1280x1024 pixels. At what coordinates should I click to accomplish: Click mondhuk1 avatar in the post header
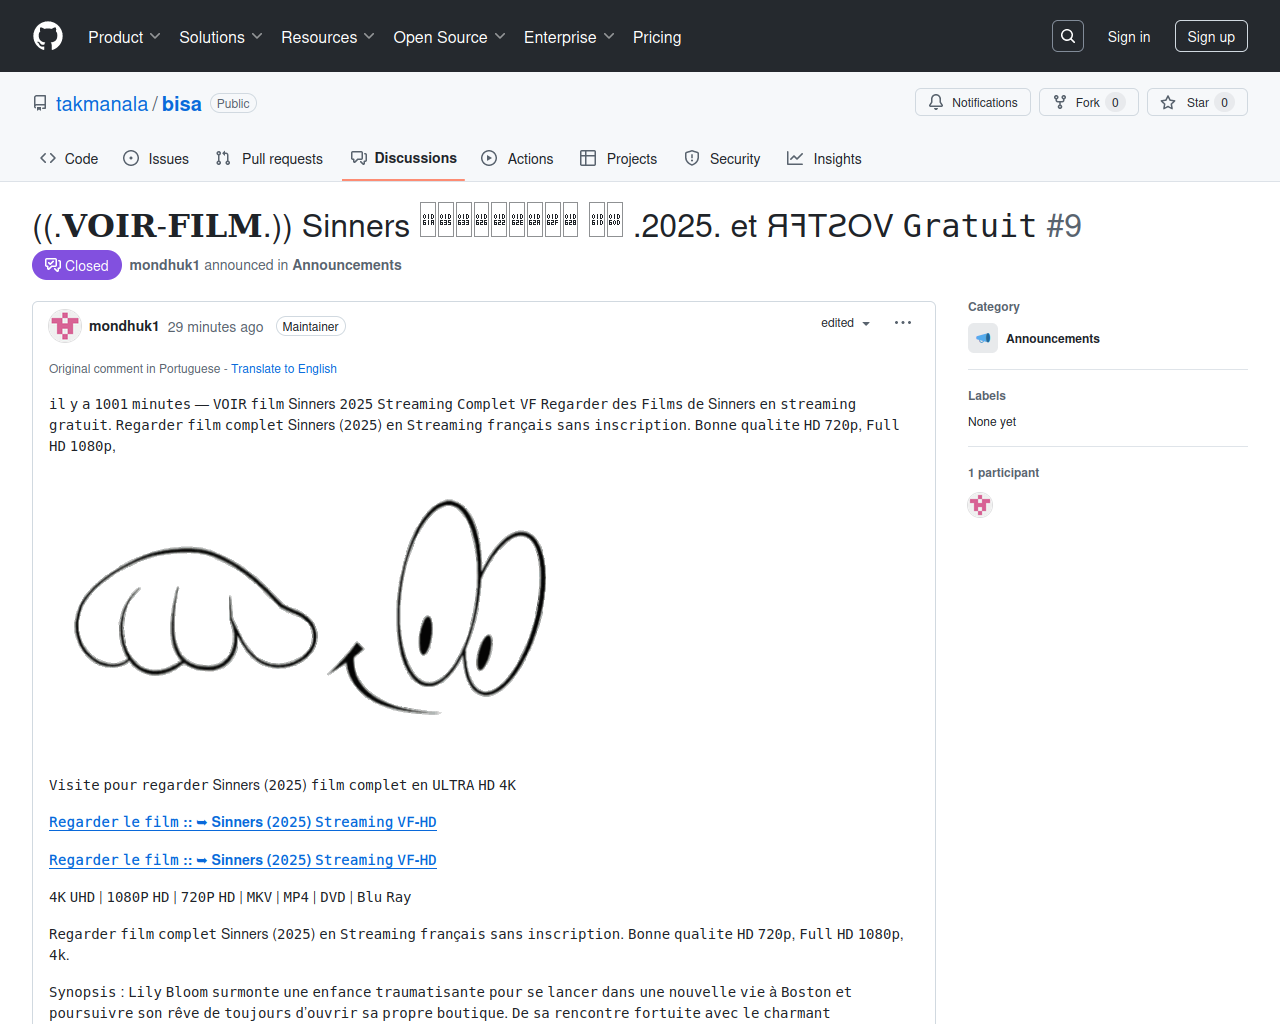(x=65, y=326)
